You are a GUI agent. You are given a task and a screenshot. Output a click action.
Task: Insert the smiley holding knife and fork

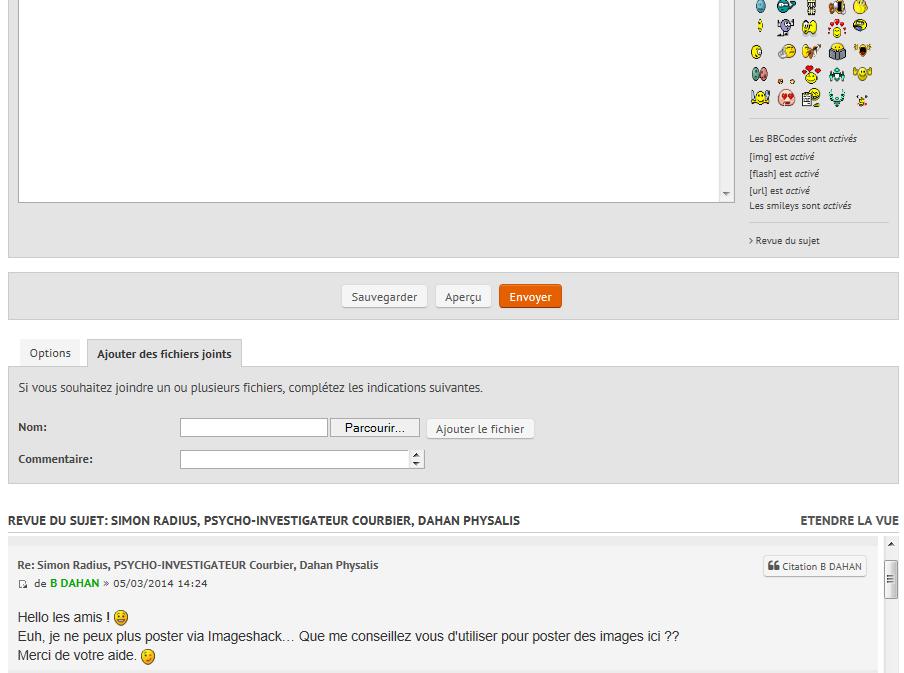point(760,97)
